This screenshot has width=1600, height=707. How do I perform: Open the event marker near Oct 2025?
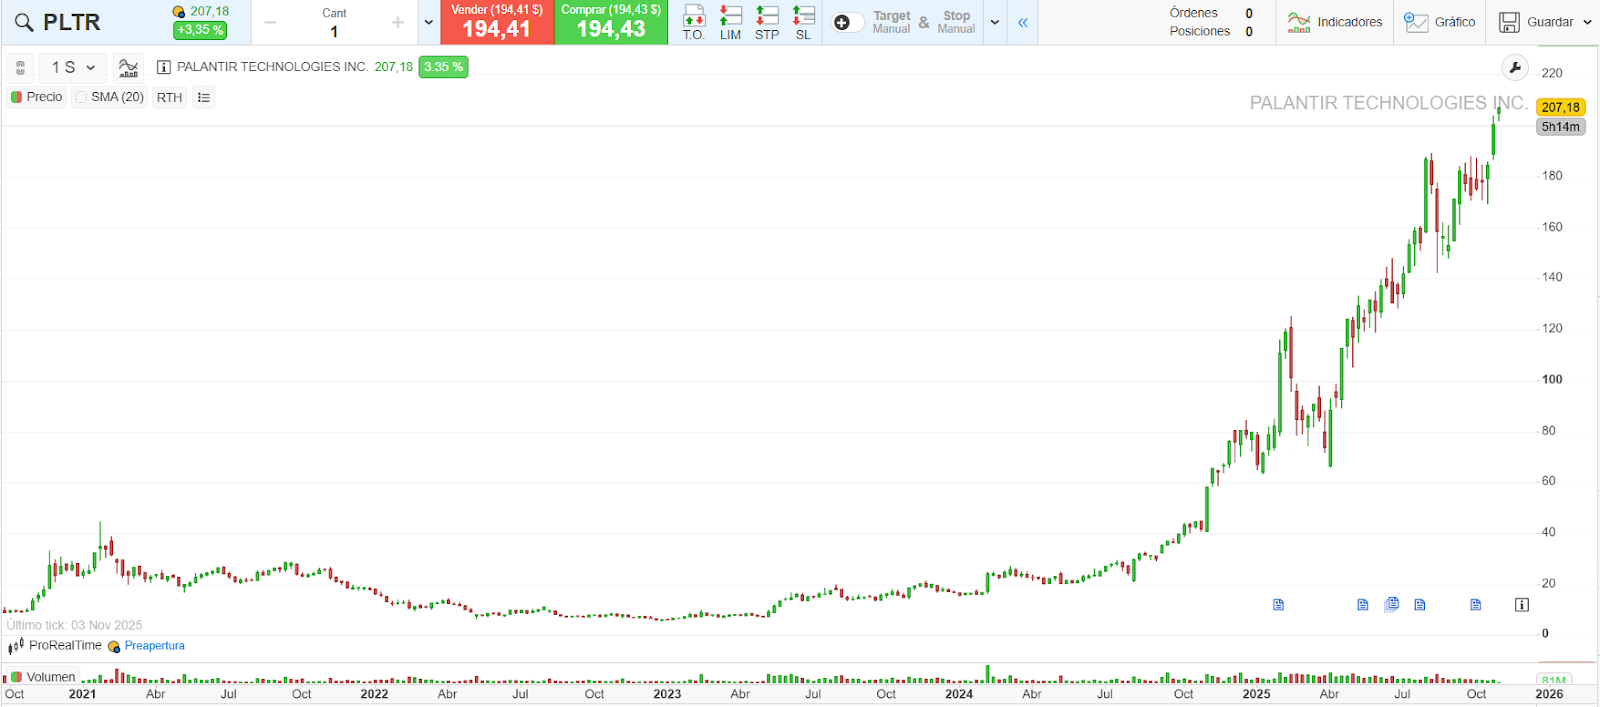(x=1475, y=604)
